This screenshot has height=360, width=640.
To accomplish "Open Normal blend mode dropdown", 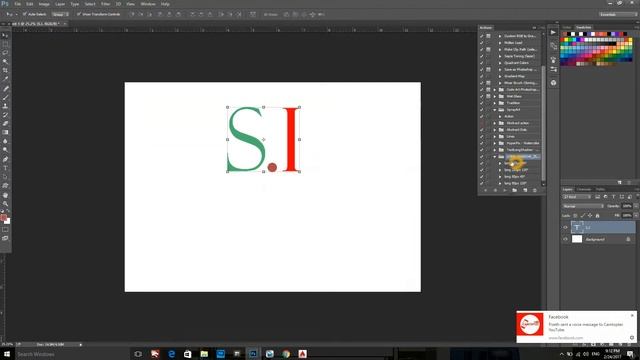I will click(x=583, y=206).
